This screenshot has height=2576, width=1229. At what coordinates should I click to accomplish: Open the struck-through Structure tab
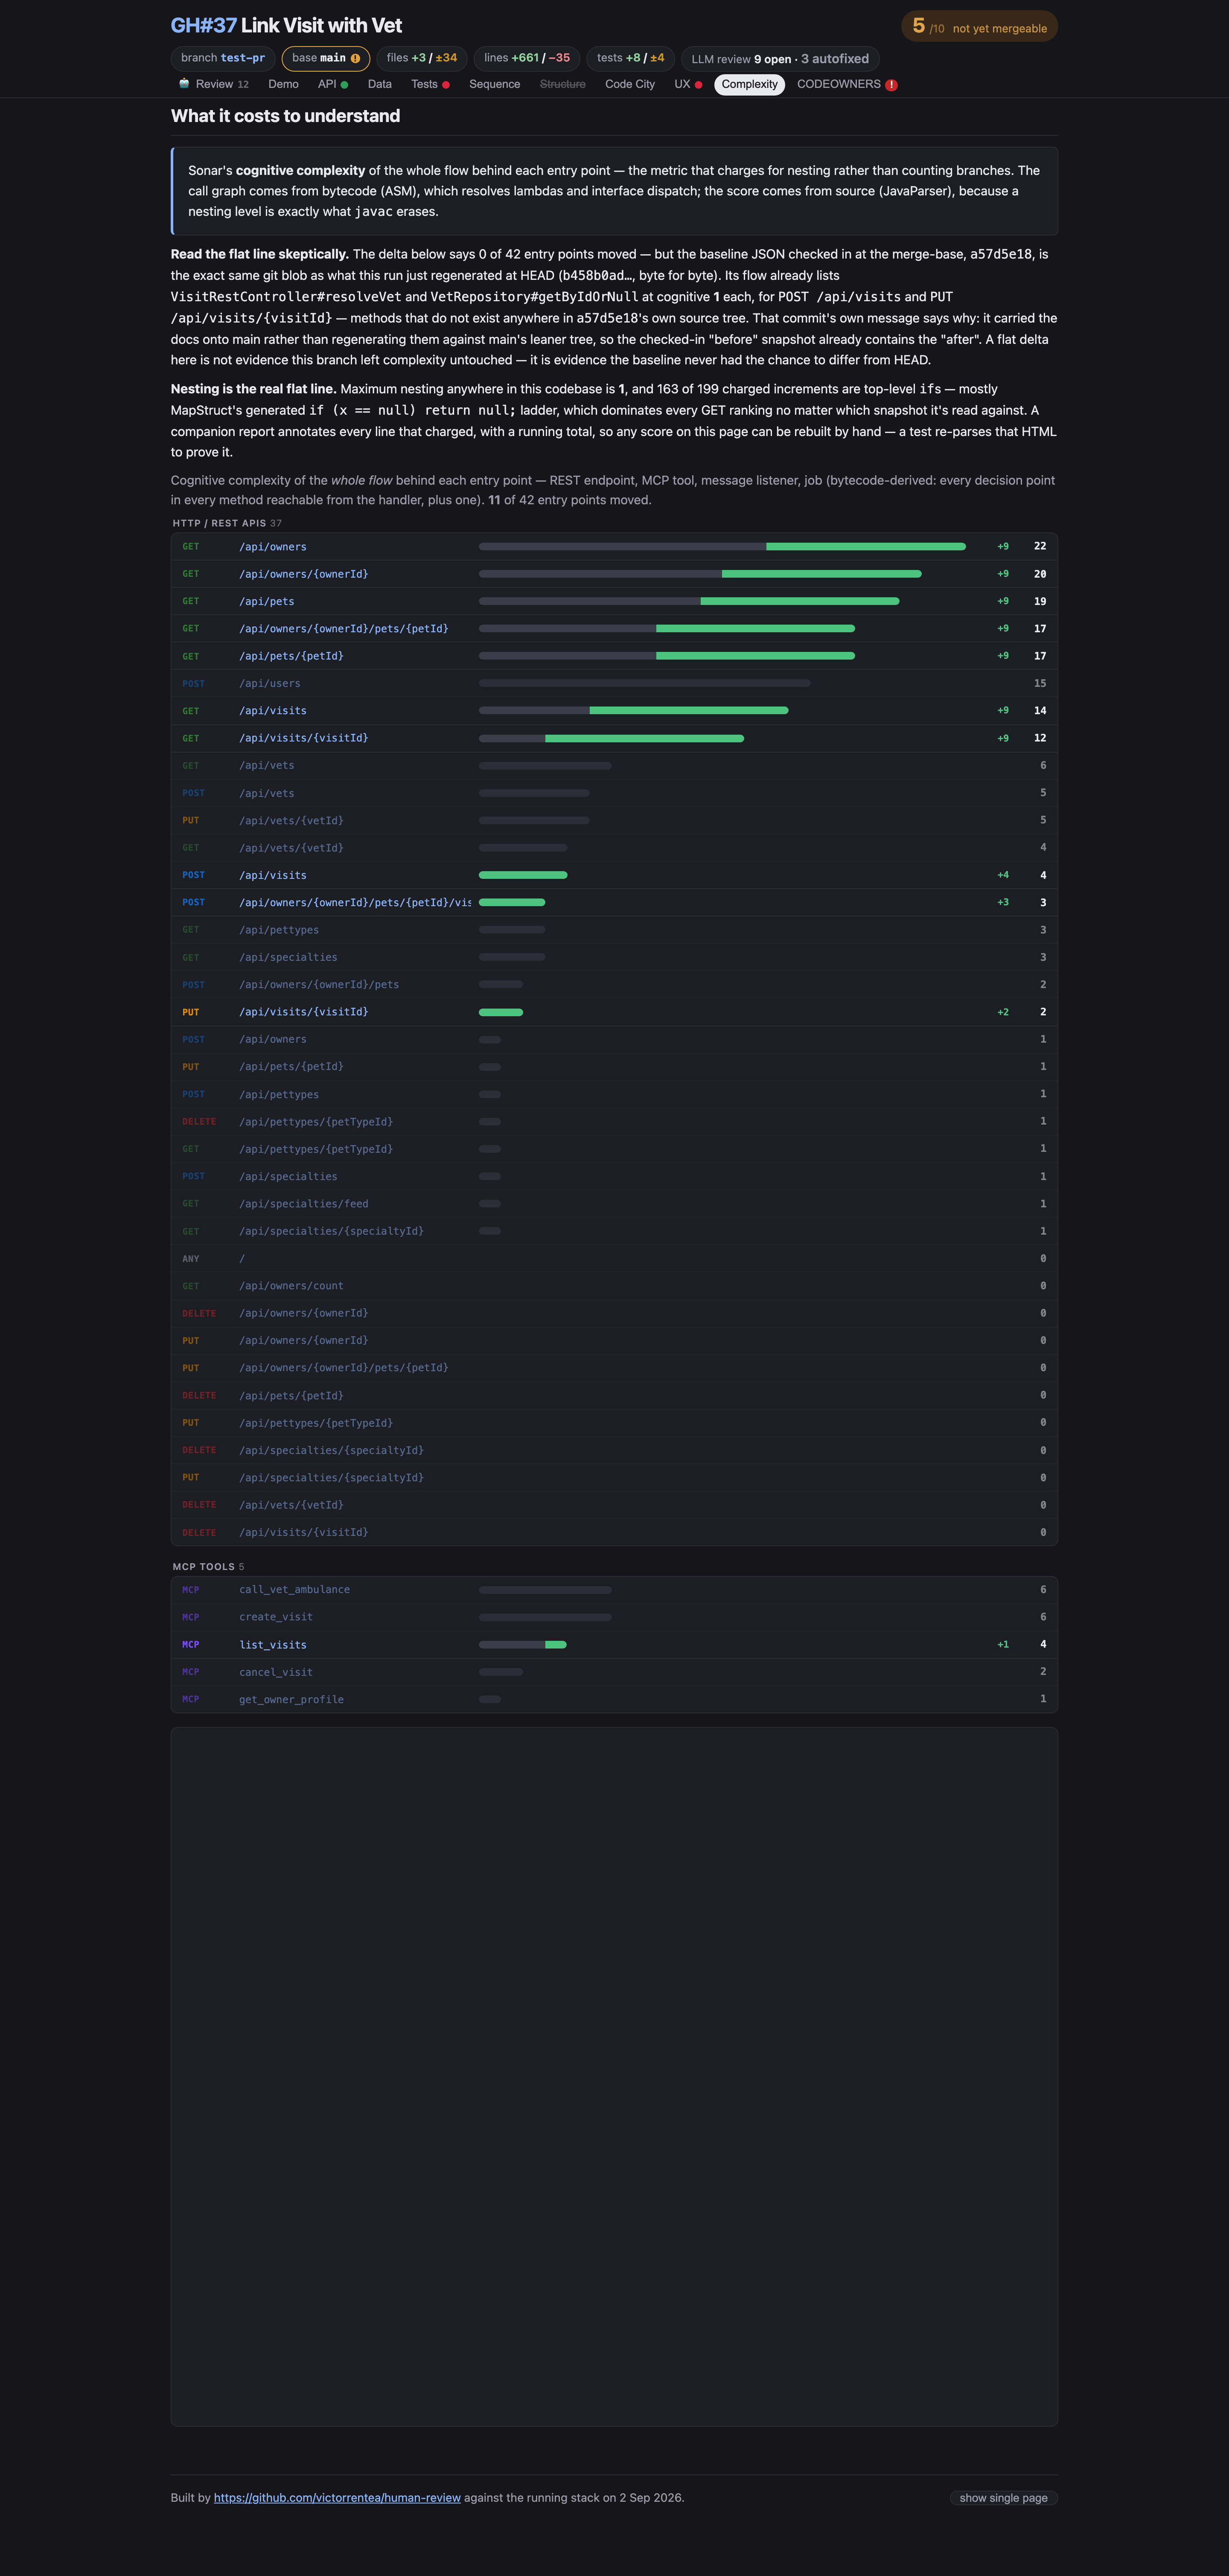[563, 84]
